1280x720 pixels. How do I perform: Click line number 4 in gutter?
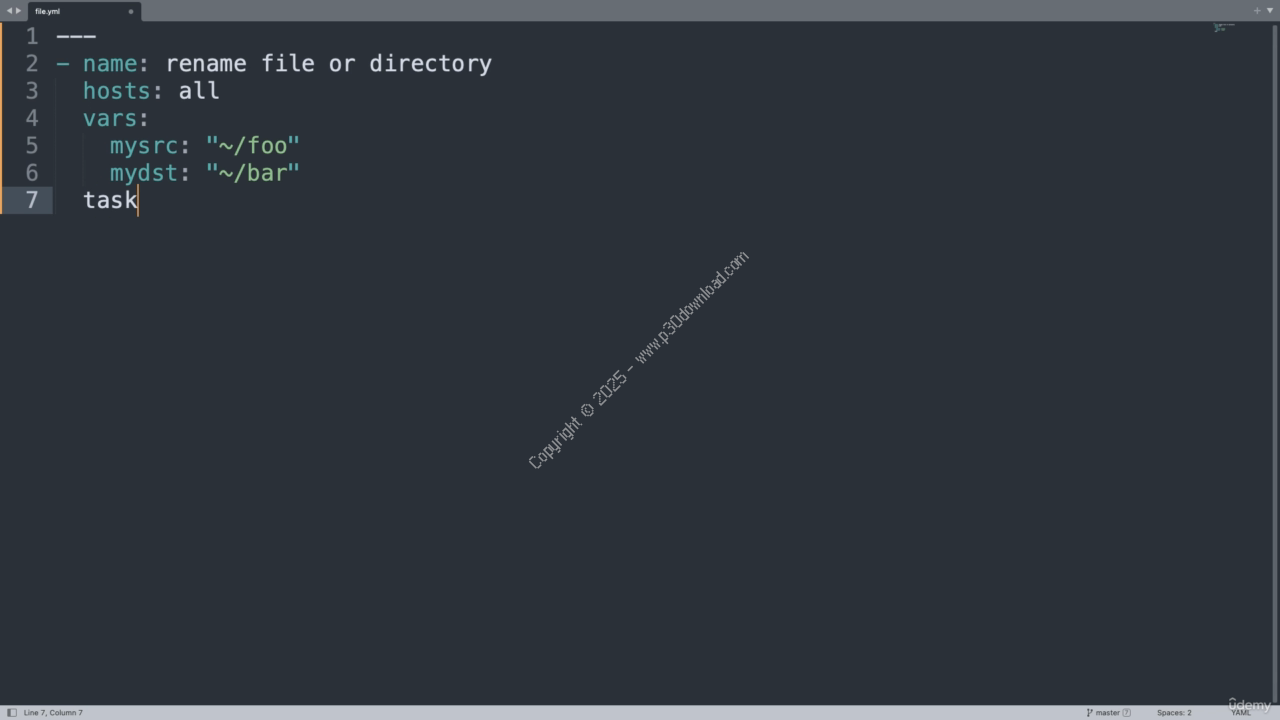tap(32, 118)
